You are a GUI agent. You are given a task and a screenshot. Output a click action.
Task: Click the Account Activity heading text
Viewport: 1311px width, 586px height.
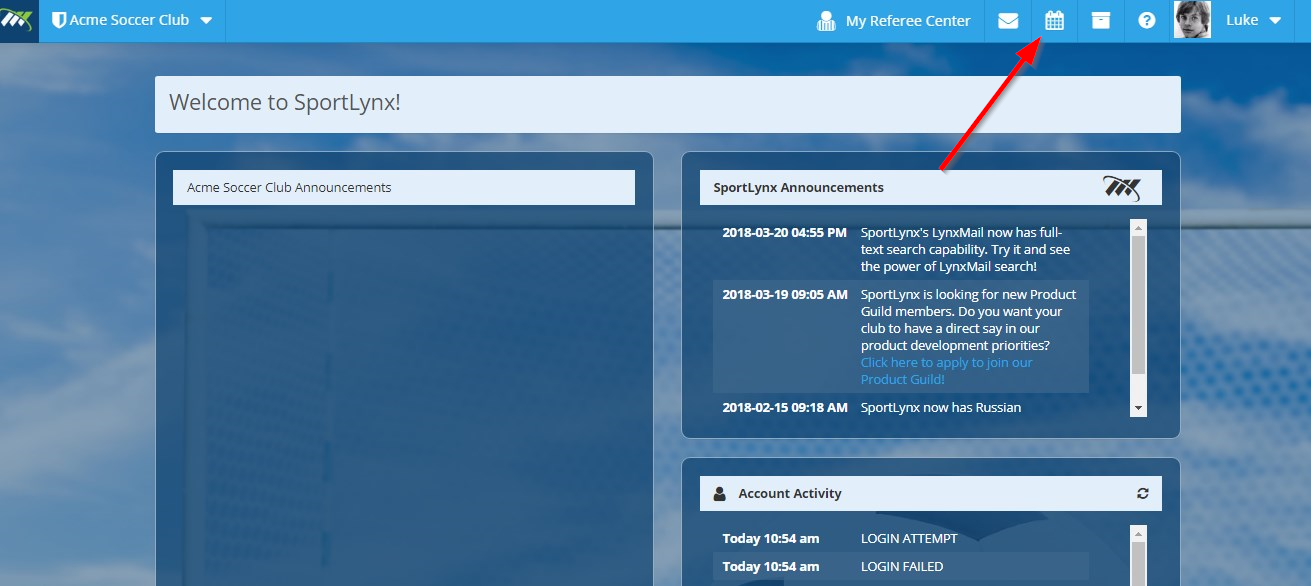pyautogui.click(x=790, y=493)
